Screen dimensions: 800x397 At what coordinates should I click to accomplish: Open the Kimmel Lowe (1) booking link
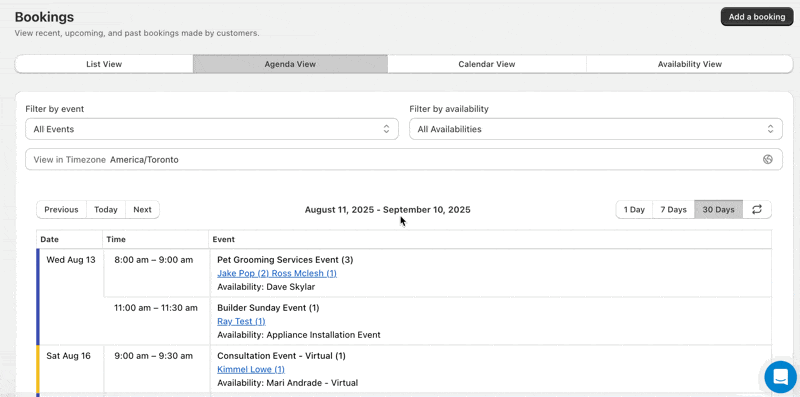[251, 369]
